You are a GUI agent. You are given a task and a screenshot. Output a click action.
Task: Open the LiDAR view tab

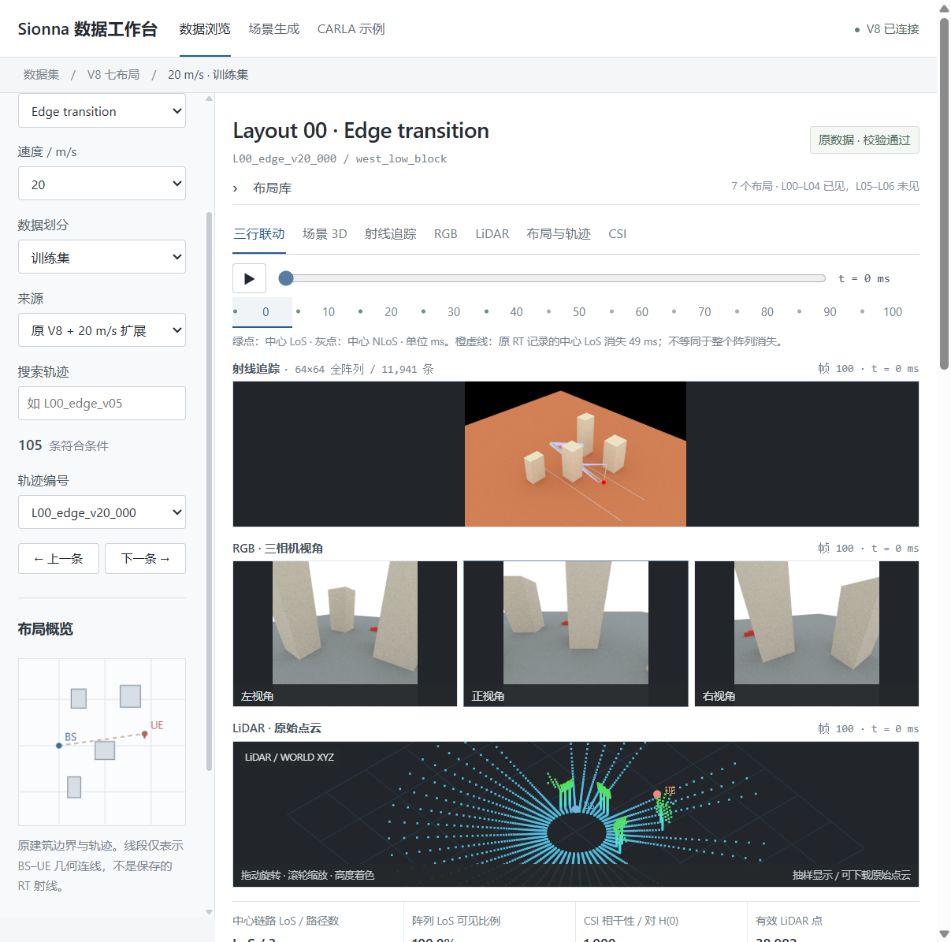[x=492, y=234]
